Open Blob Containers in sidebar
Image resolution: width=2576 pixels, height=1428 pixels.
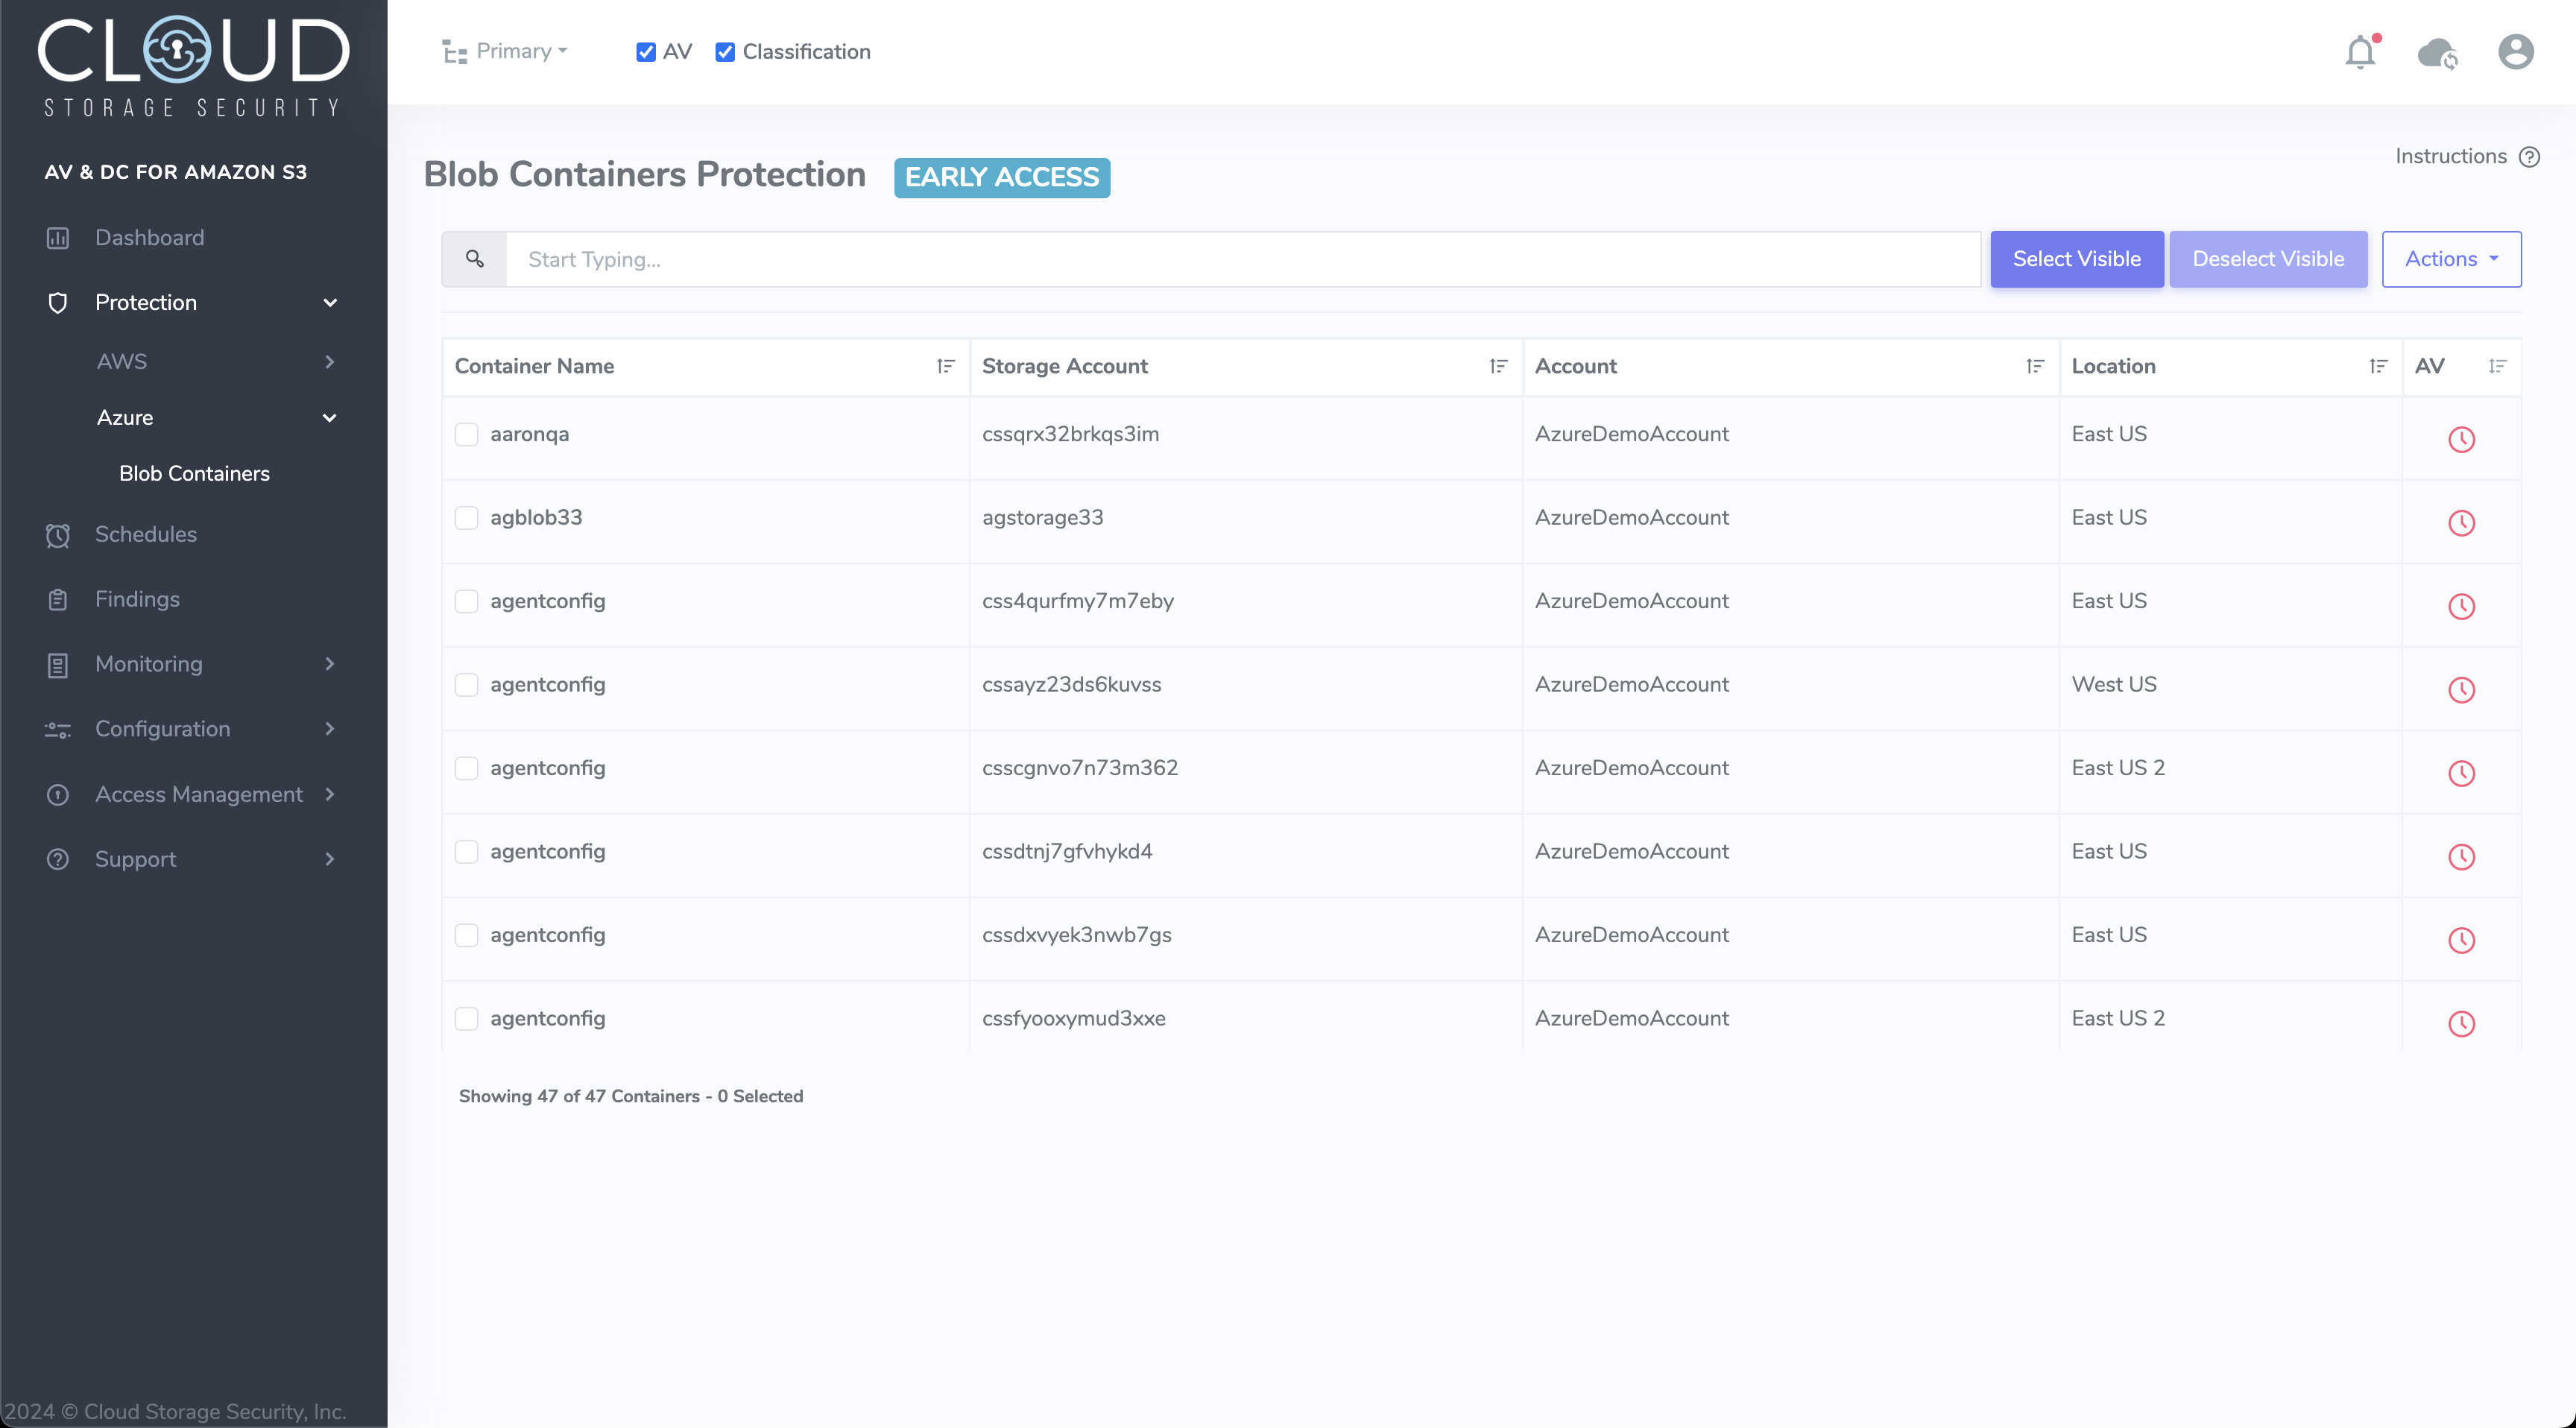tap(194, 474)
